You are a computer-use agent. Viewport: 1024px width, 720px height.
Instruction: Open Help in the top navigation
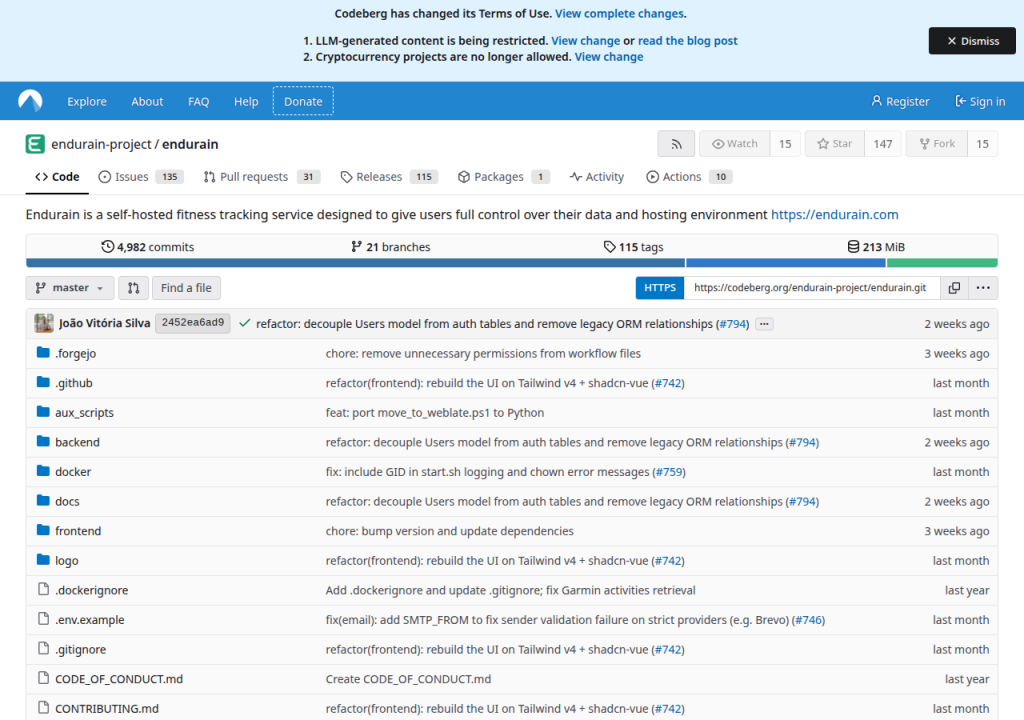[246, 101]
